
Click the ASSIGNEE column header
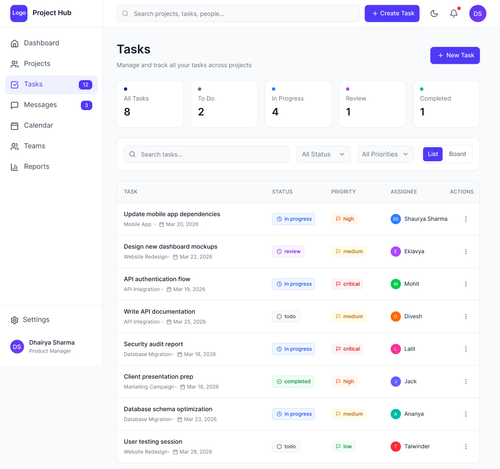tap(404, 192)
